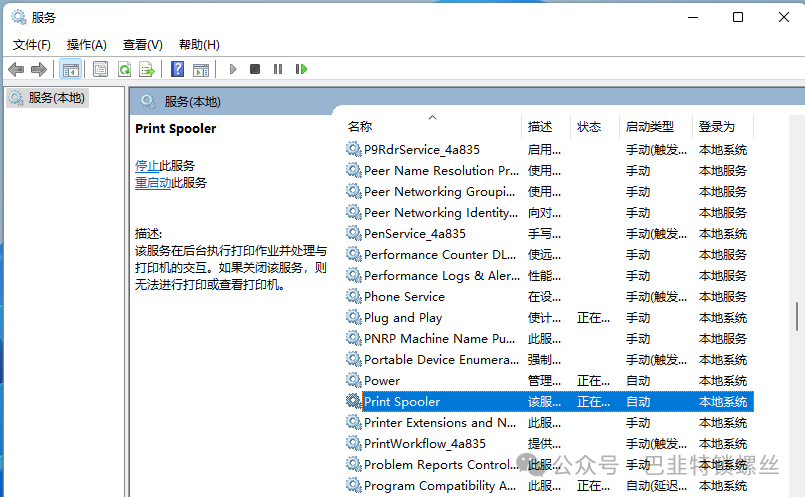Select the Problem Reports Control service

pos(441,465)
